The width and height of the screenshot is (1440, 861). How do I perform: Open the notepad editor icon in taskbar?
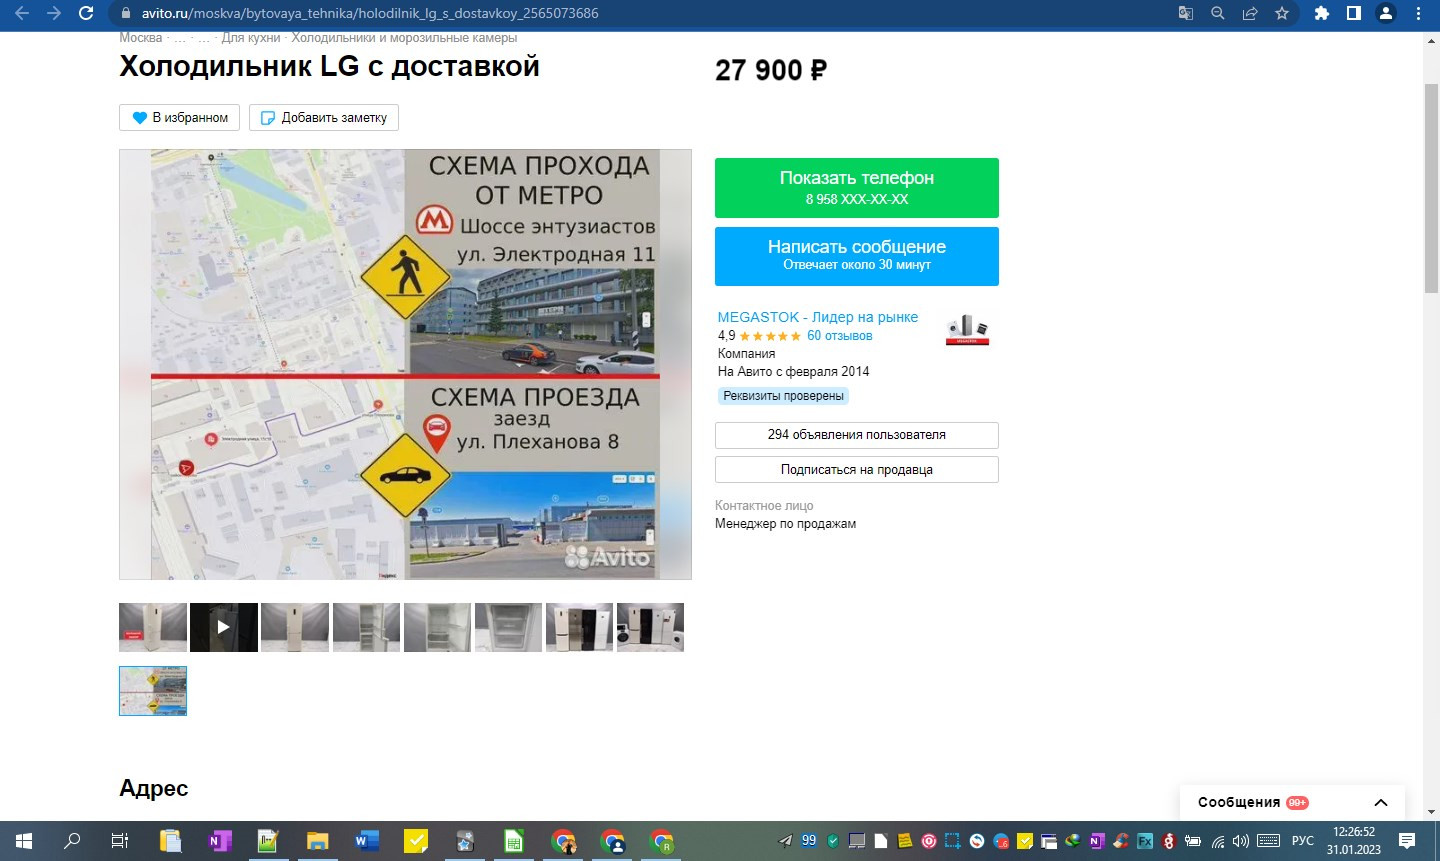[x=268, y=841]
